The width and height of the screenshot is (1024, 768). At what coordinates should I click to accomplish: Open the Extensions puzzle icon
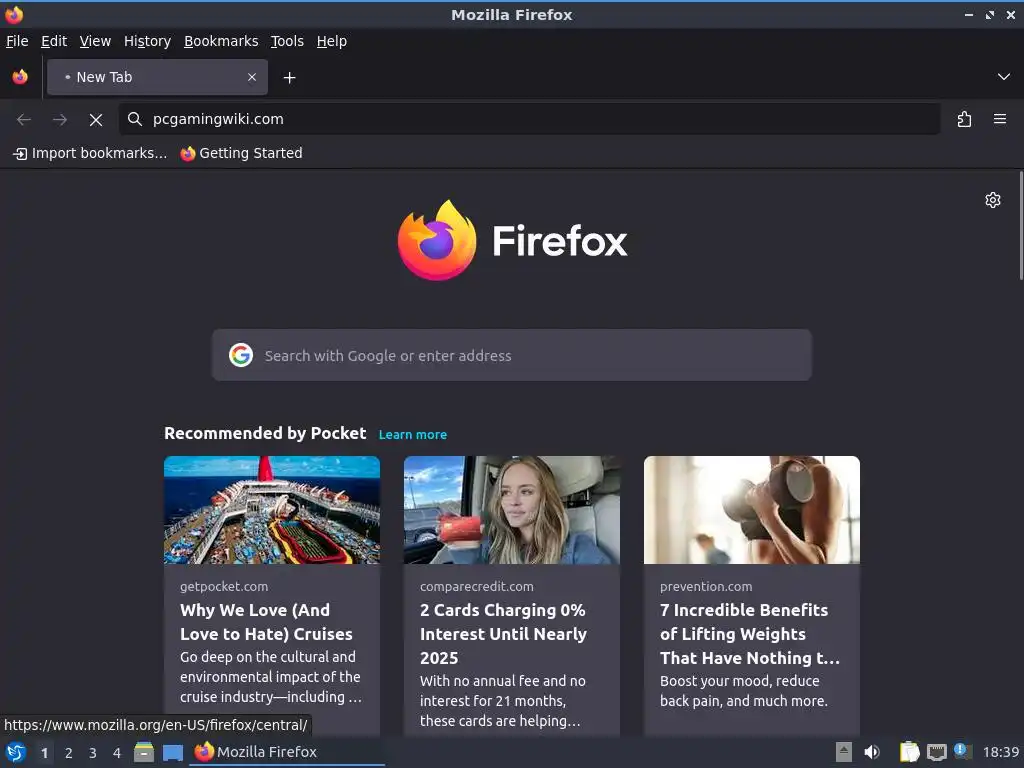(964, 119)
